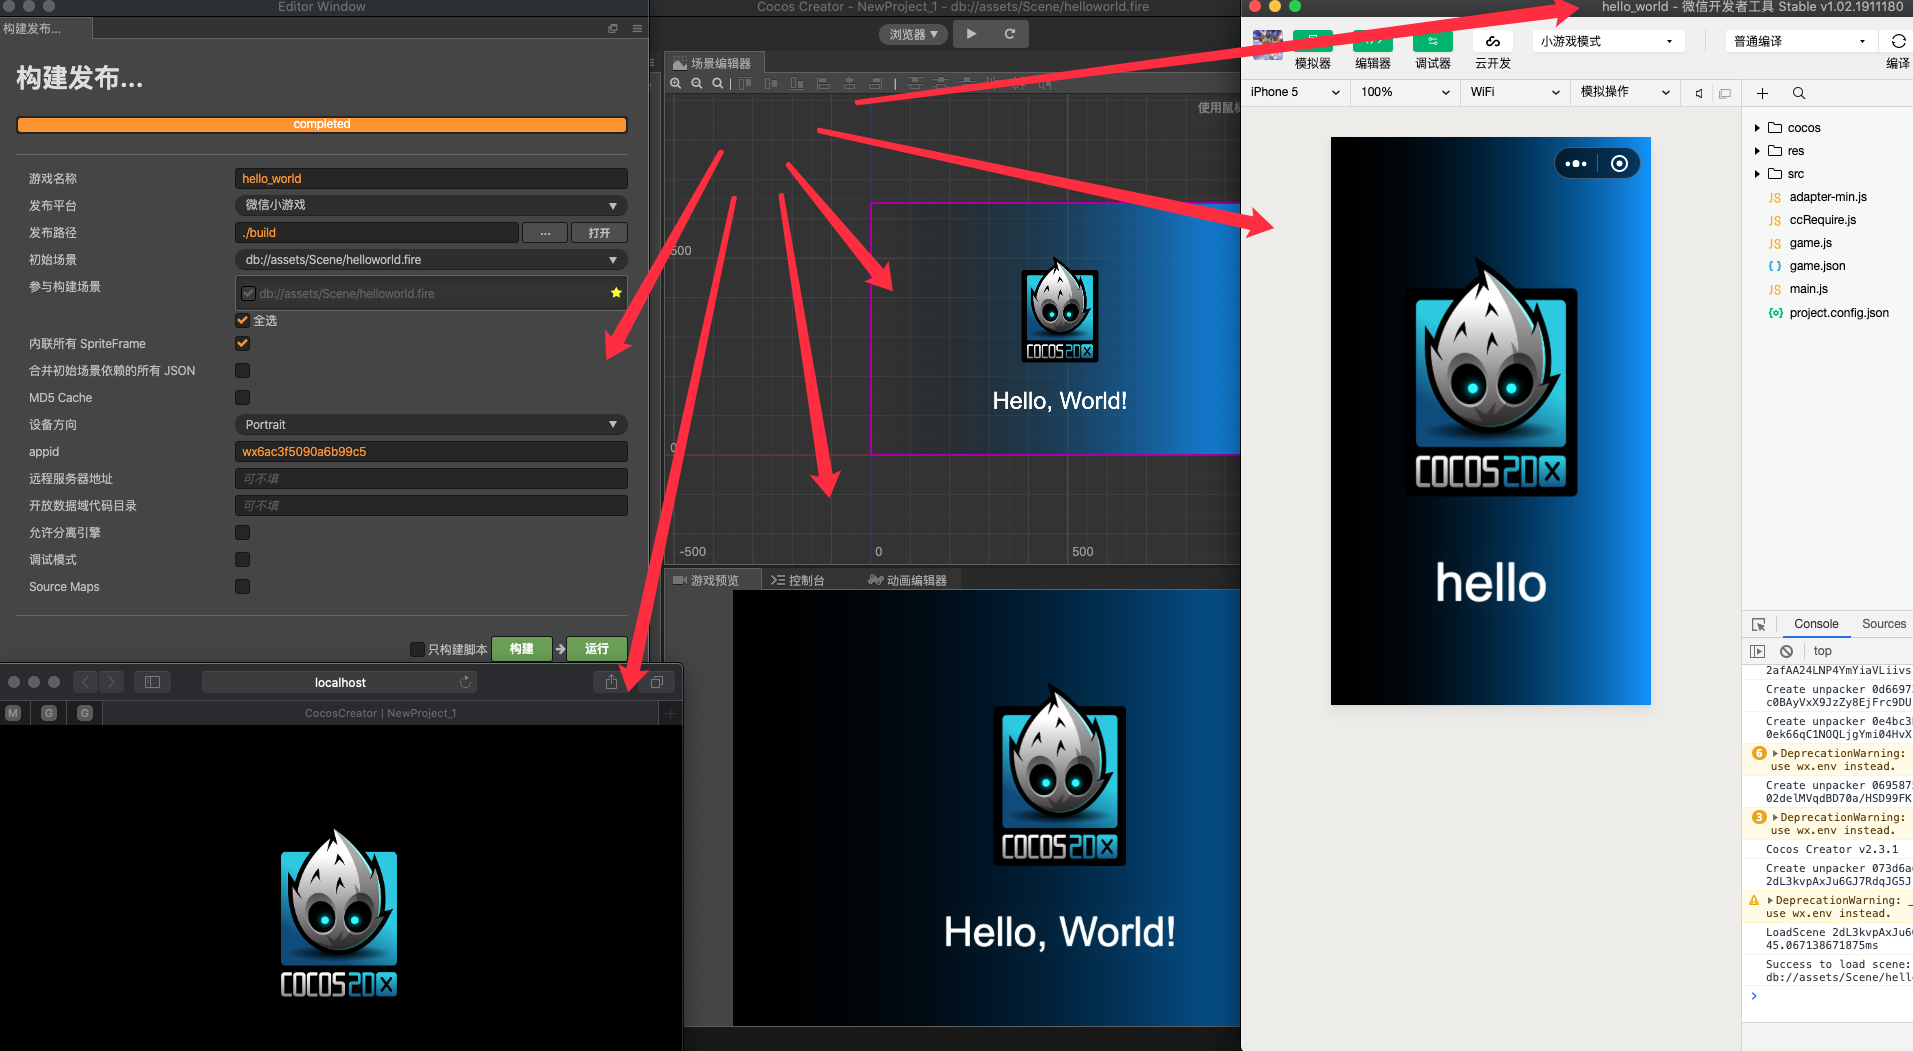The image size is (1913, 1051).
Task: Refresh the Cocos Creator preview
Action: [1010, 34]
